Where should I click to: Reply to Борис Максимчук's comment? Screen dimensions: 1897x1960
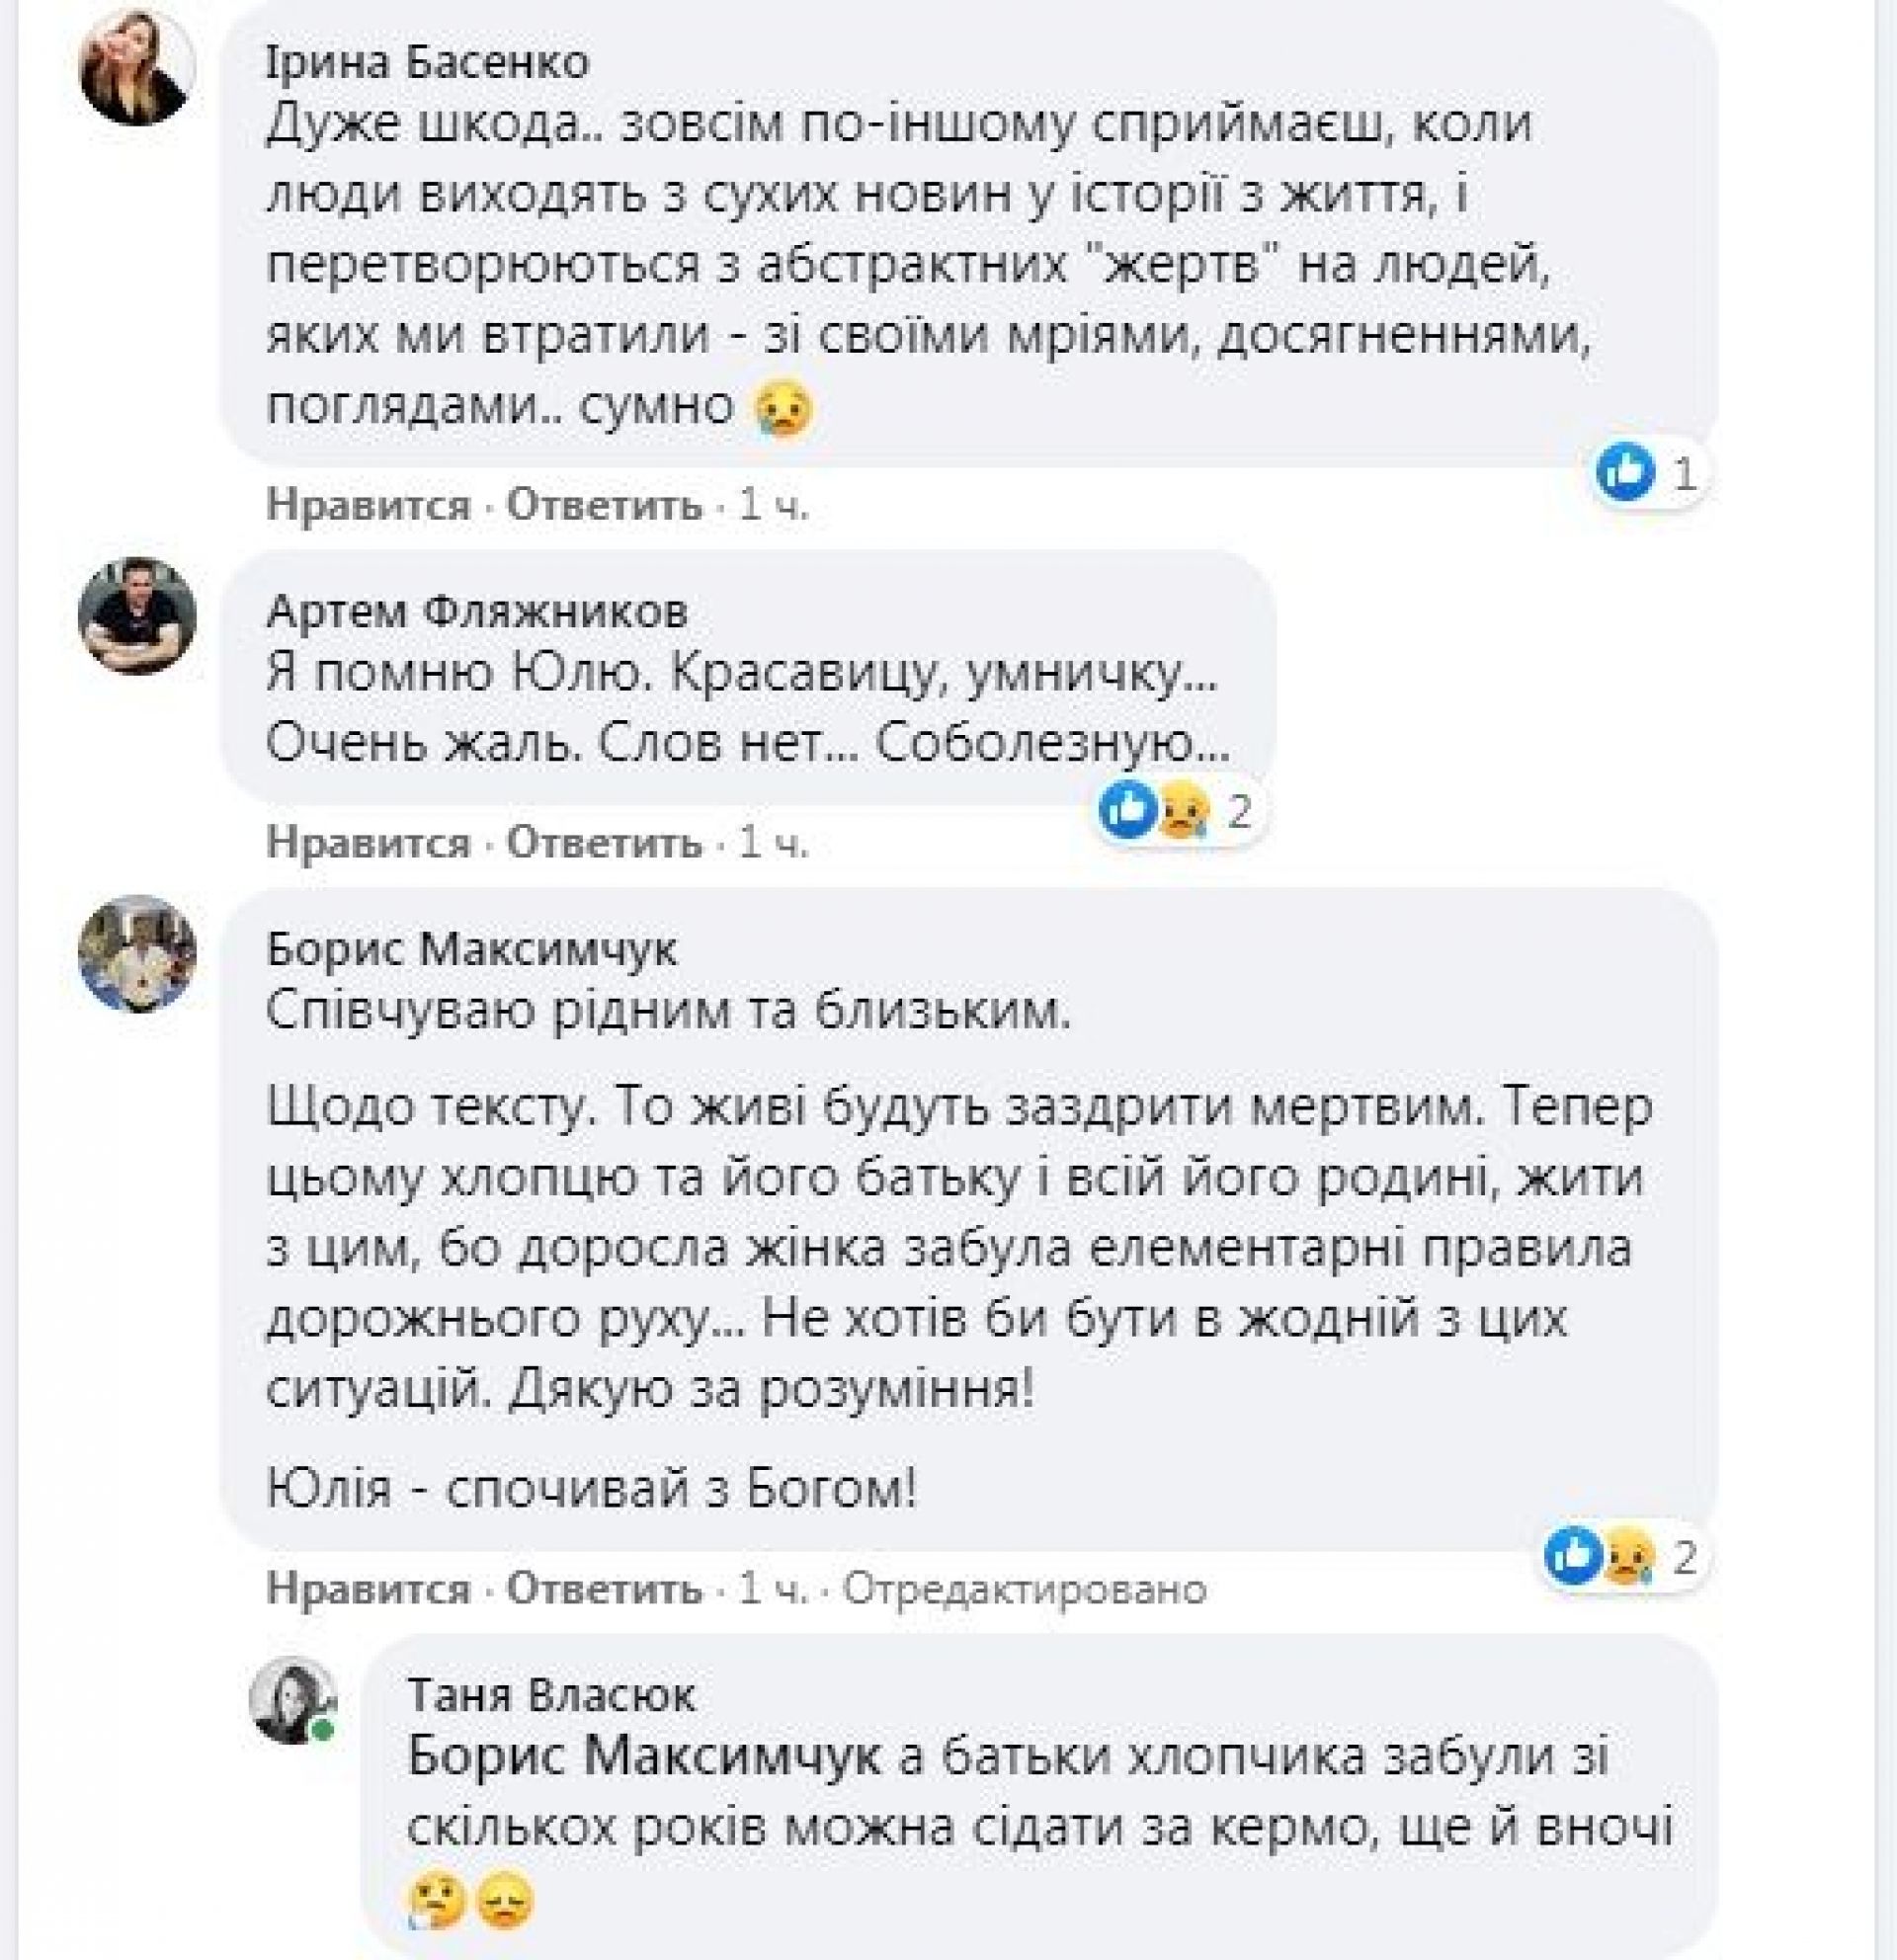pyautogui.click(x=604, y=1589)
